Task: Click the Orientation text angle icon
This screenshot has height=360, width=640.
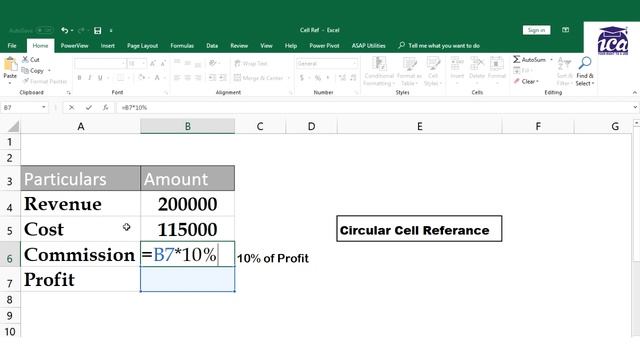Action: click(212, 63)
